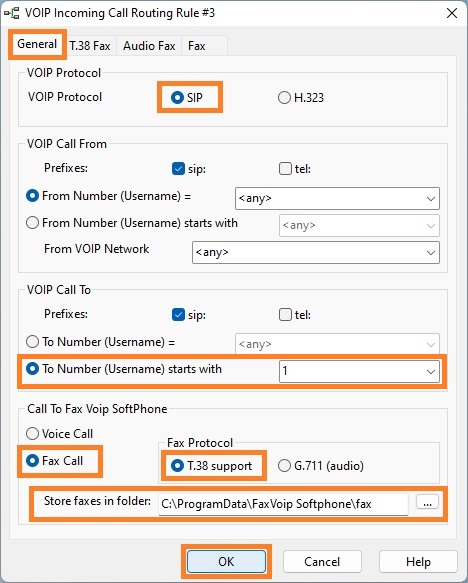Screen dimensions: 468x583
Task: Enable tel: prefix under VOIP Call To
Action: [x=285, y=315]
